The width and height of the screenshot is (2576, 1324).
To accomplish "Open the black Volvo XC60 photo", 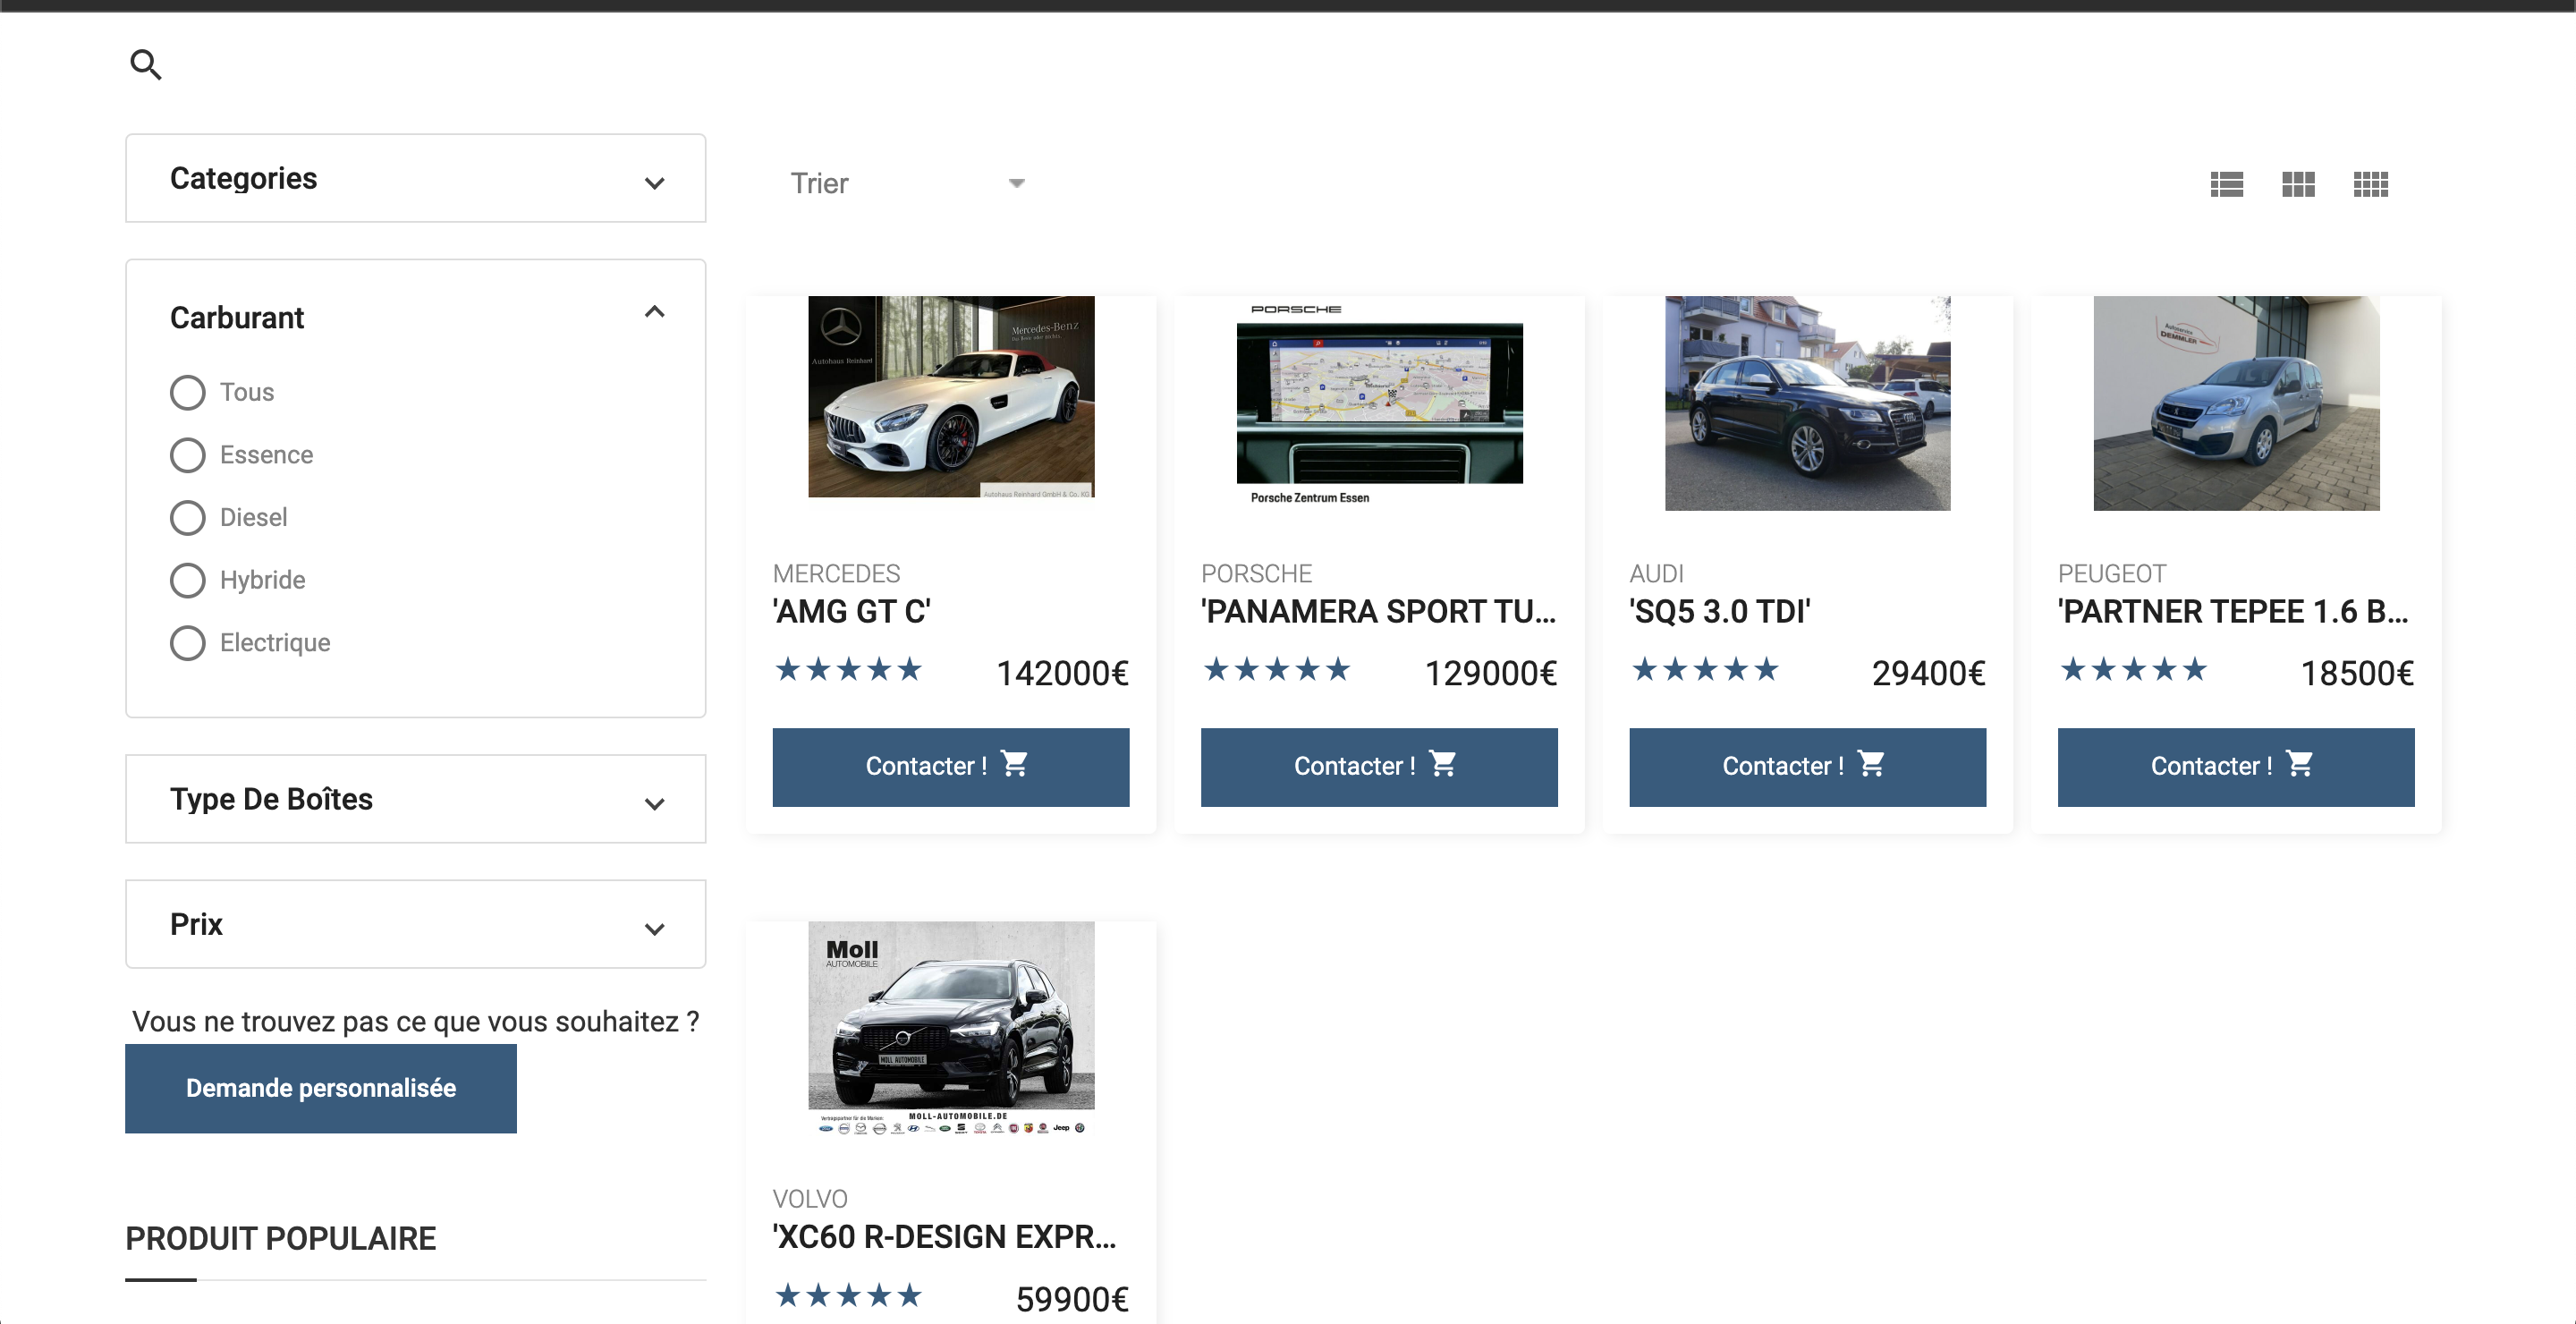I will click(951, 1029).
